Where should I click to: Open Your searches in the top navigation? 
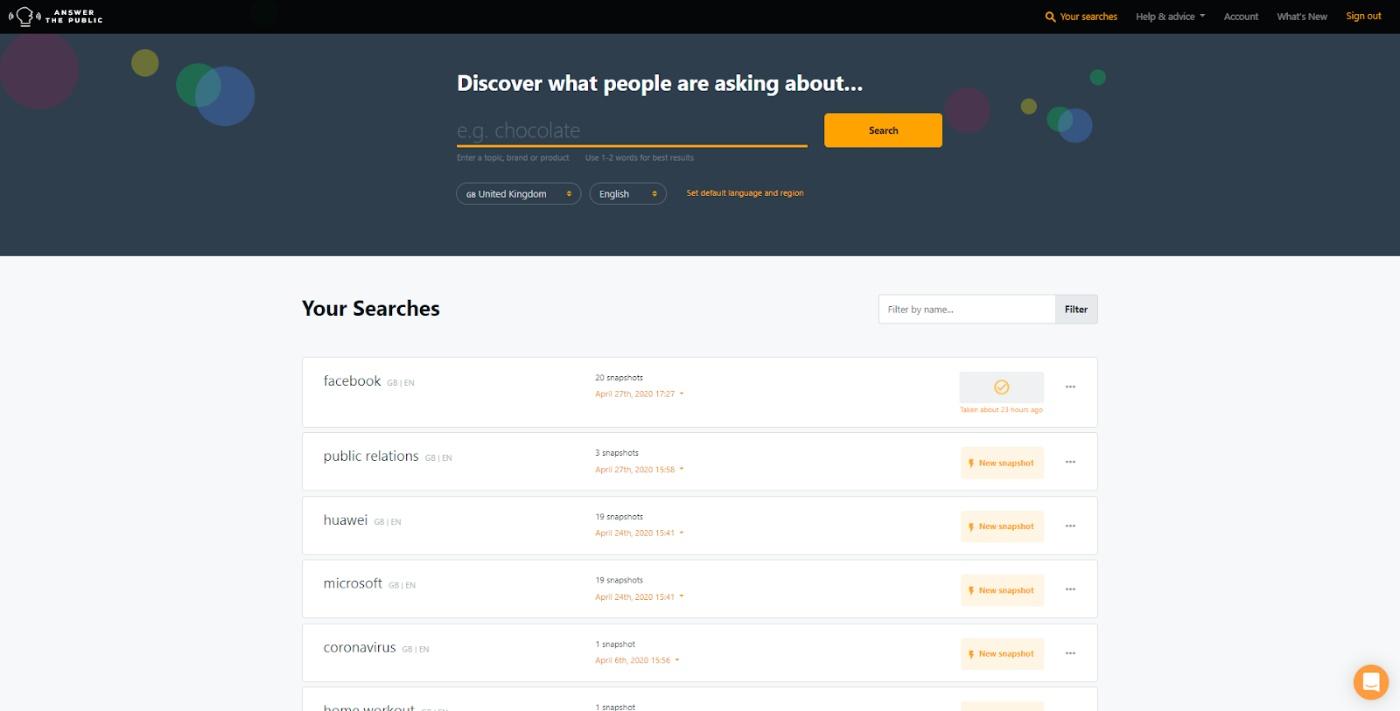[x=1081, y=17]
